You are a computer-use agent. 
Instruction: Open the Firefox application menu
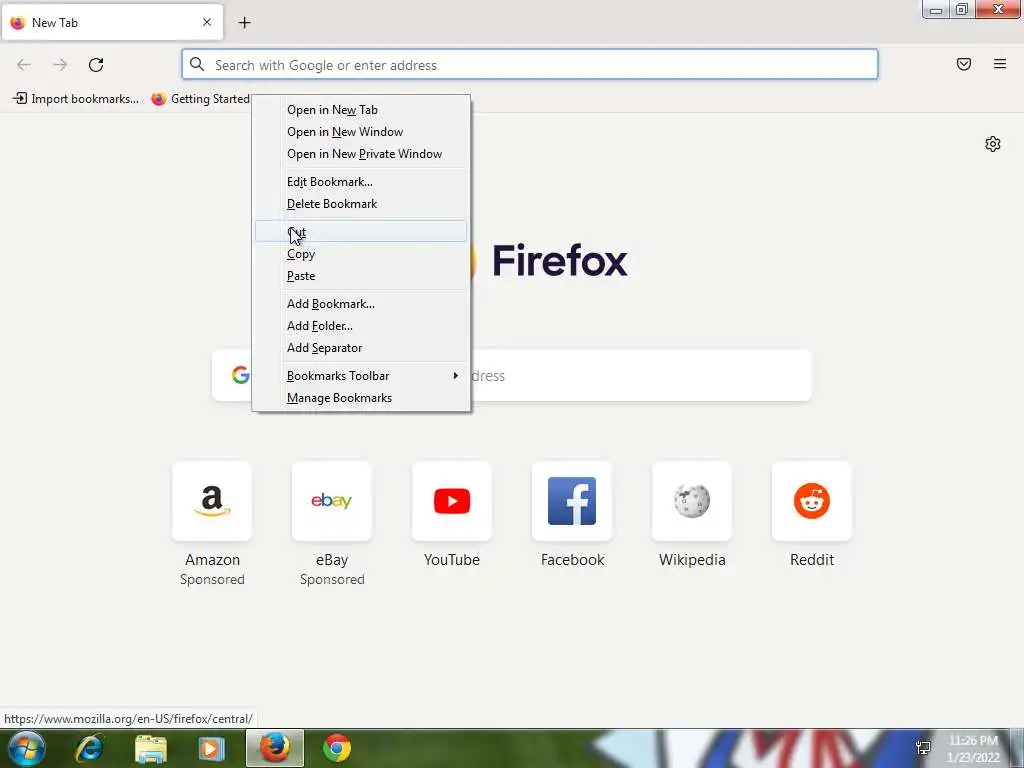tap(1000, 64)
